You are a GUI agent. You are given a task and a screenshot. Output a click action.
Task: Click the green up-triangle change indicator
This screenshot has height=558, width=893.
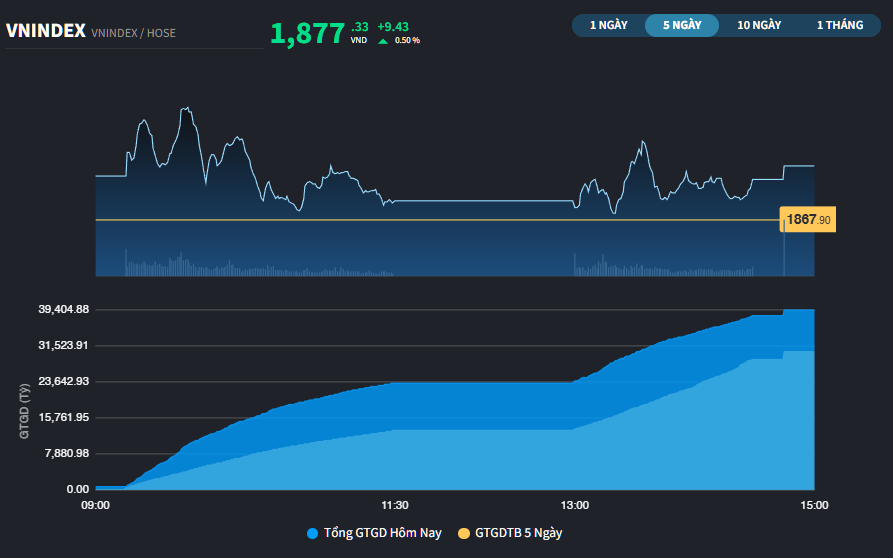point(383,41)
